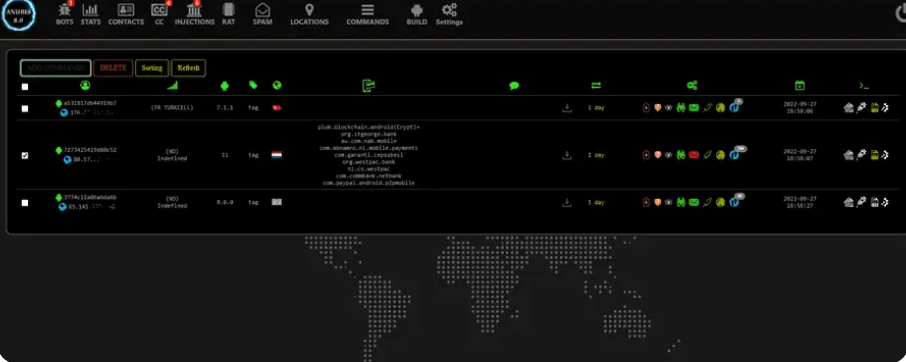Image resolution: width=906 pixels, height=362 pixels.
Task: Open the RAT section
Action: click(x=229, y=14)
